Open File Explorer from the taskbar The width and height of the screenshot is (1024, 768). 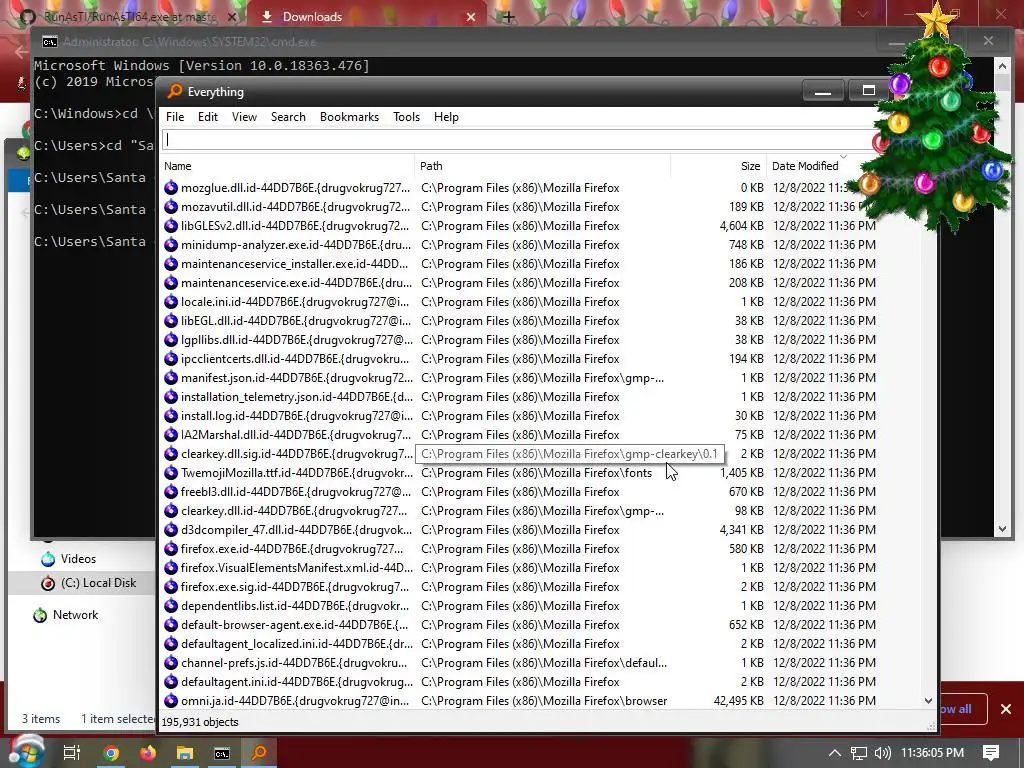tap(185, 753)
